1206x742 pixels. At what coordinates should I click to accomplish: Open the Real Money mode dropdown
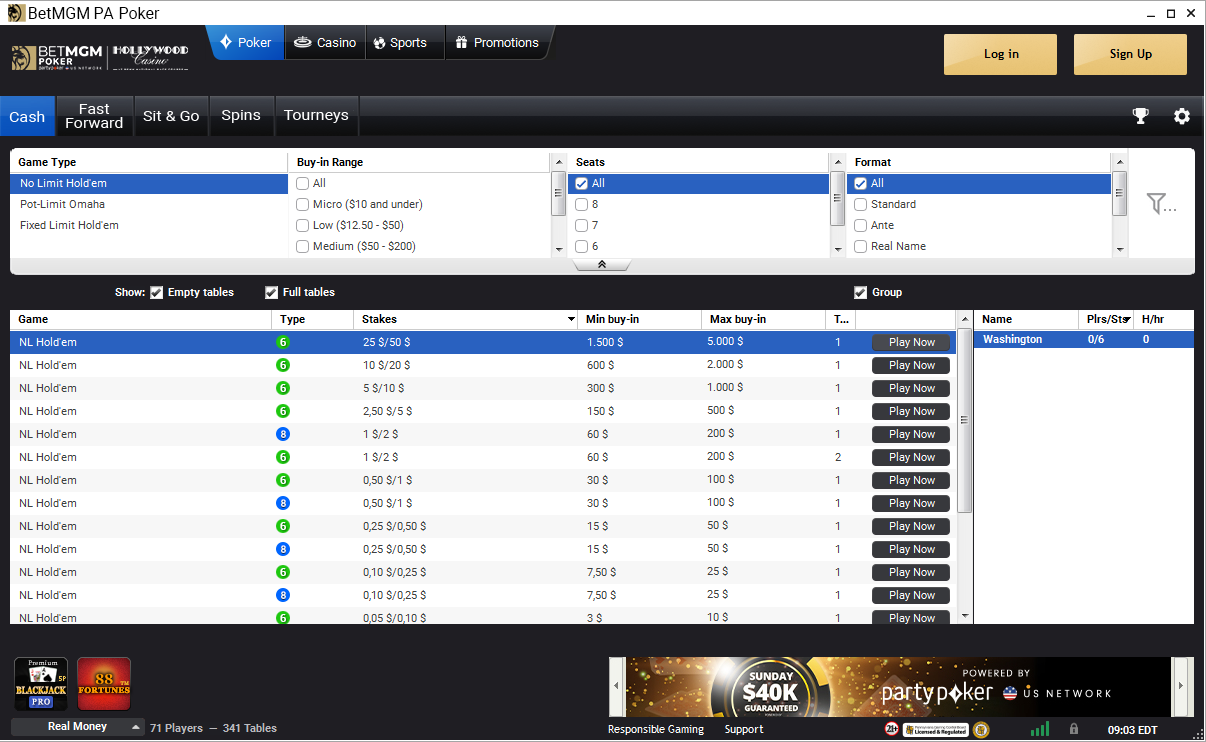[x=77, y=727]
